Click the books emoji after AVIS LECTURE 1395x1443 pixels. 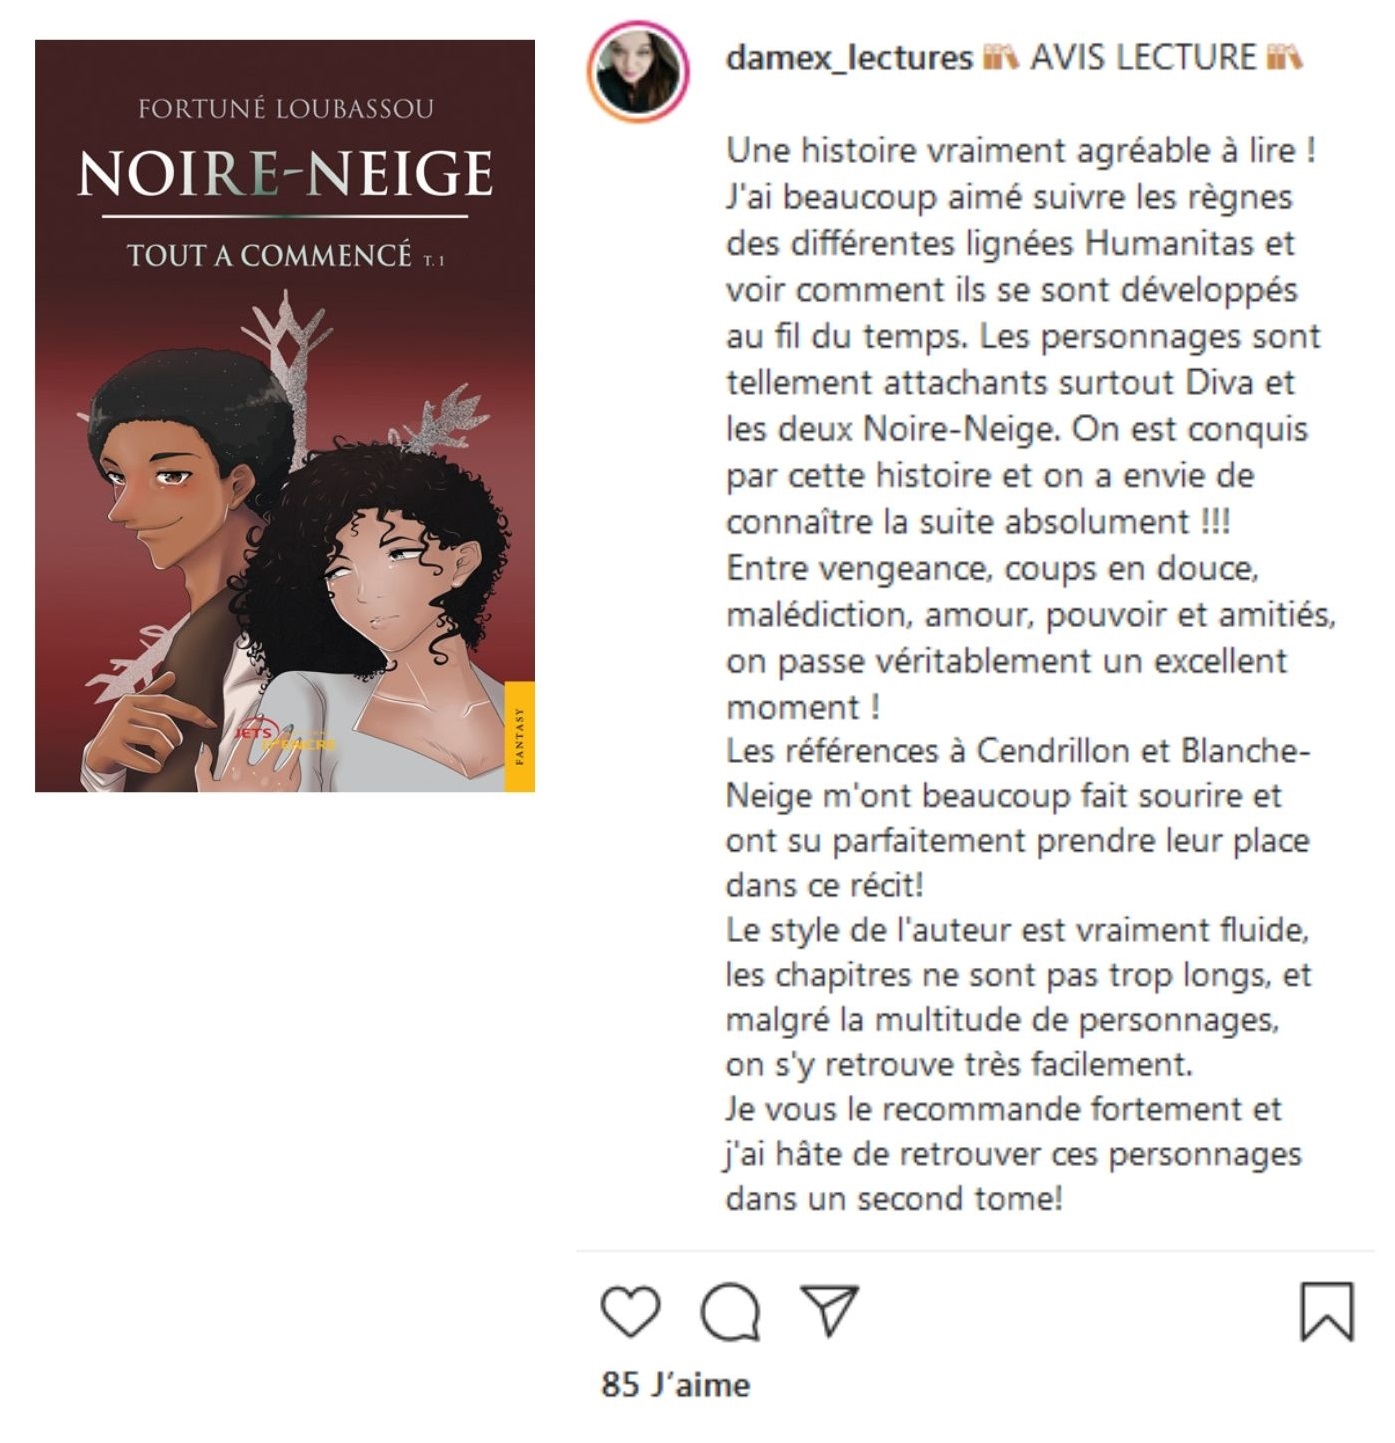1284,57
